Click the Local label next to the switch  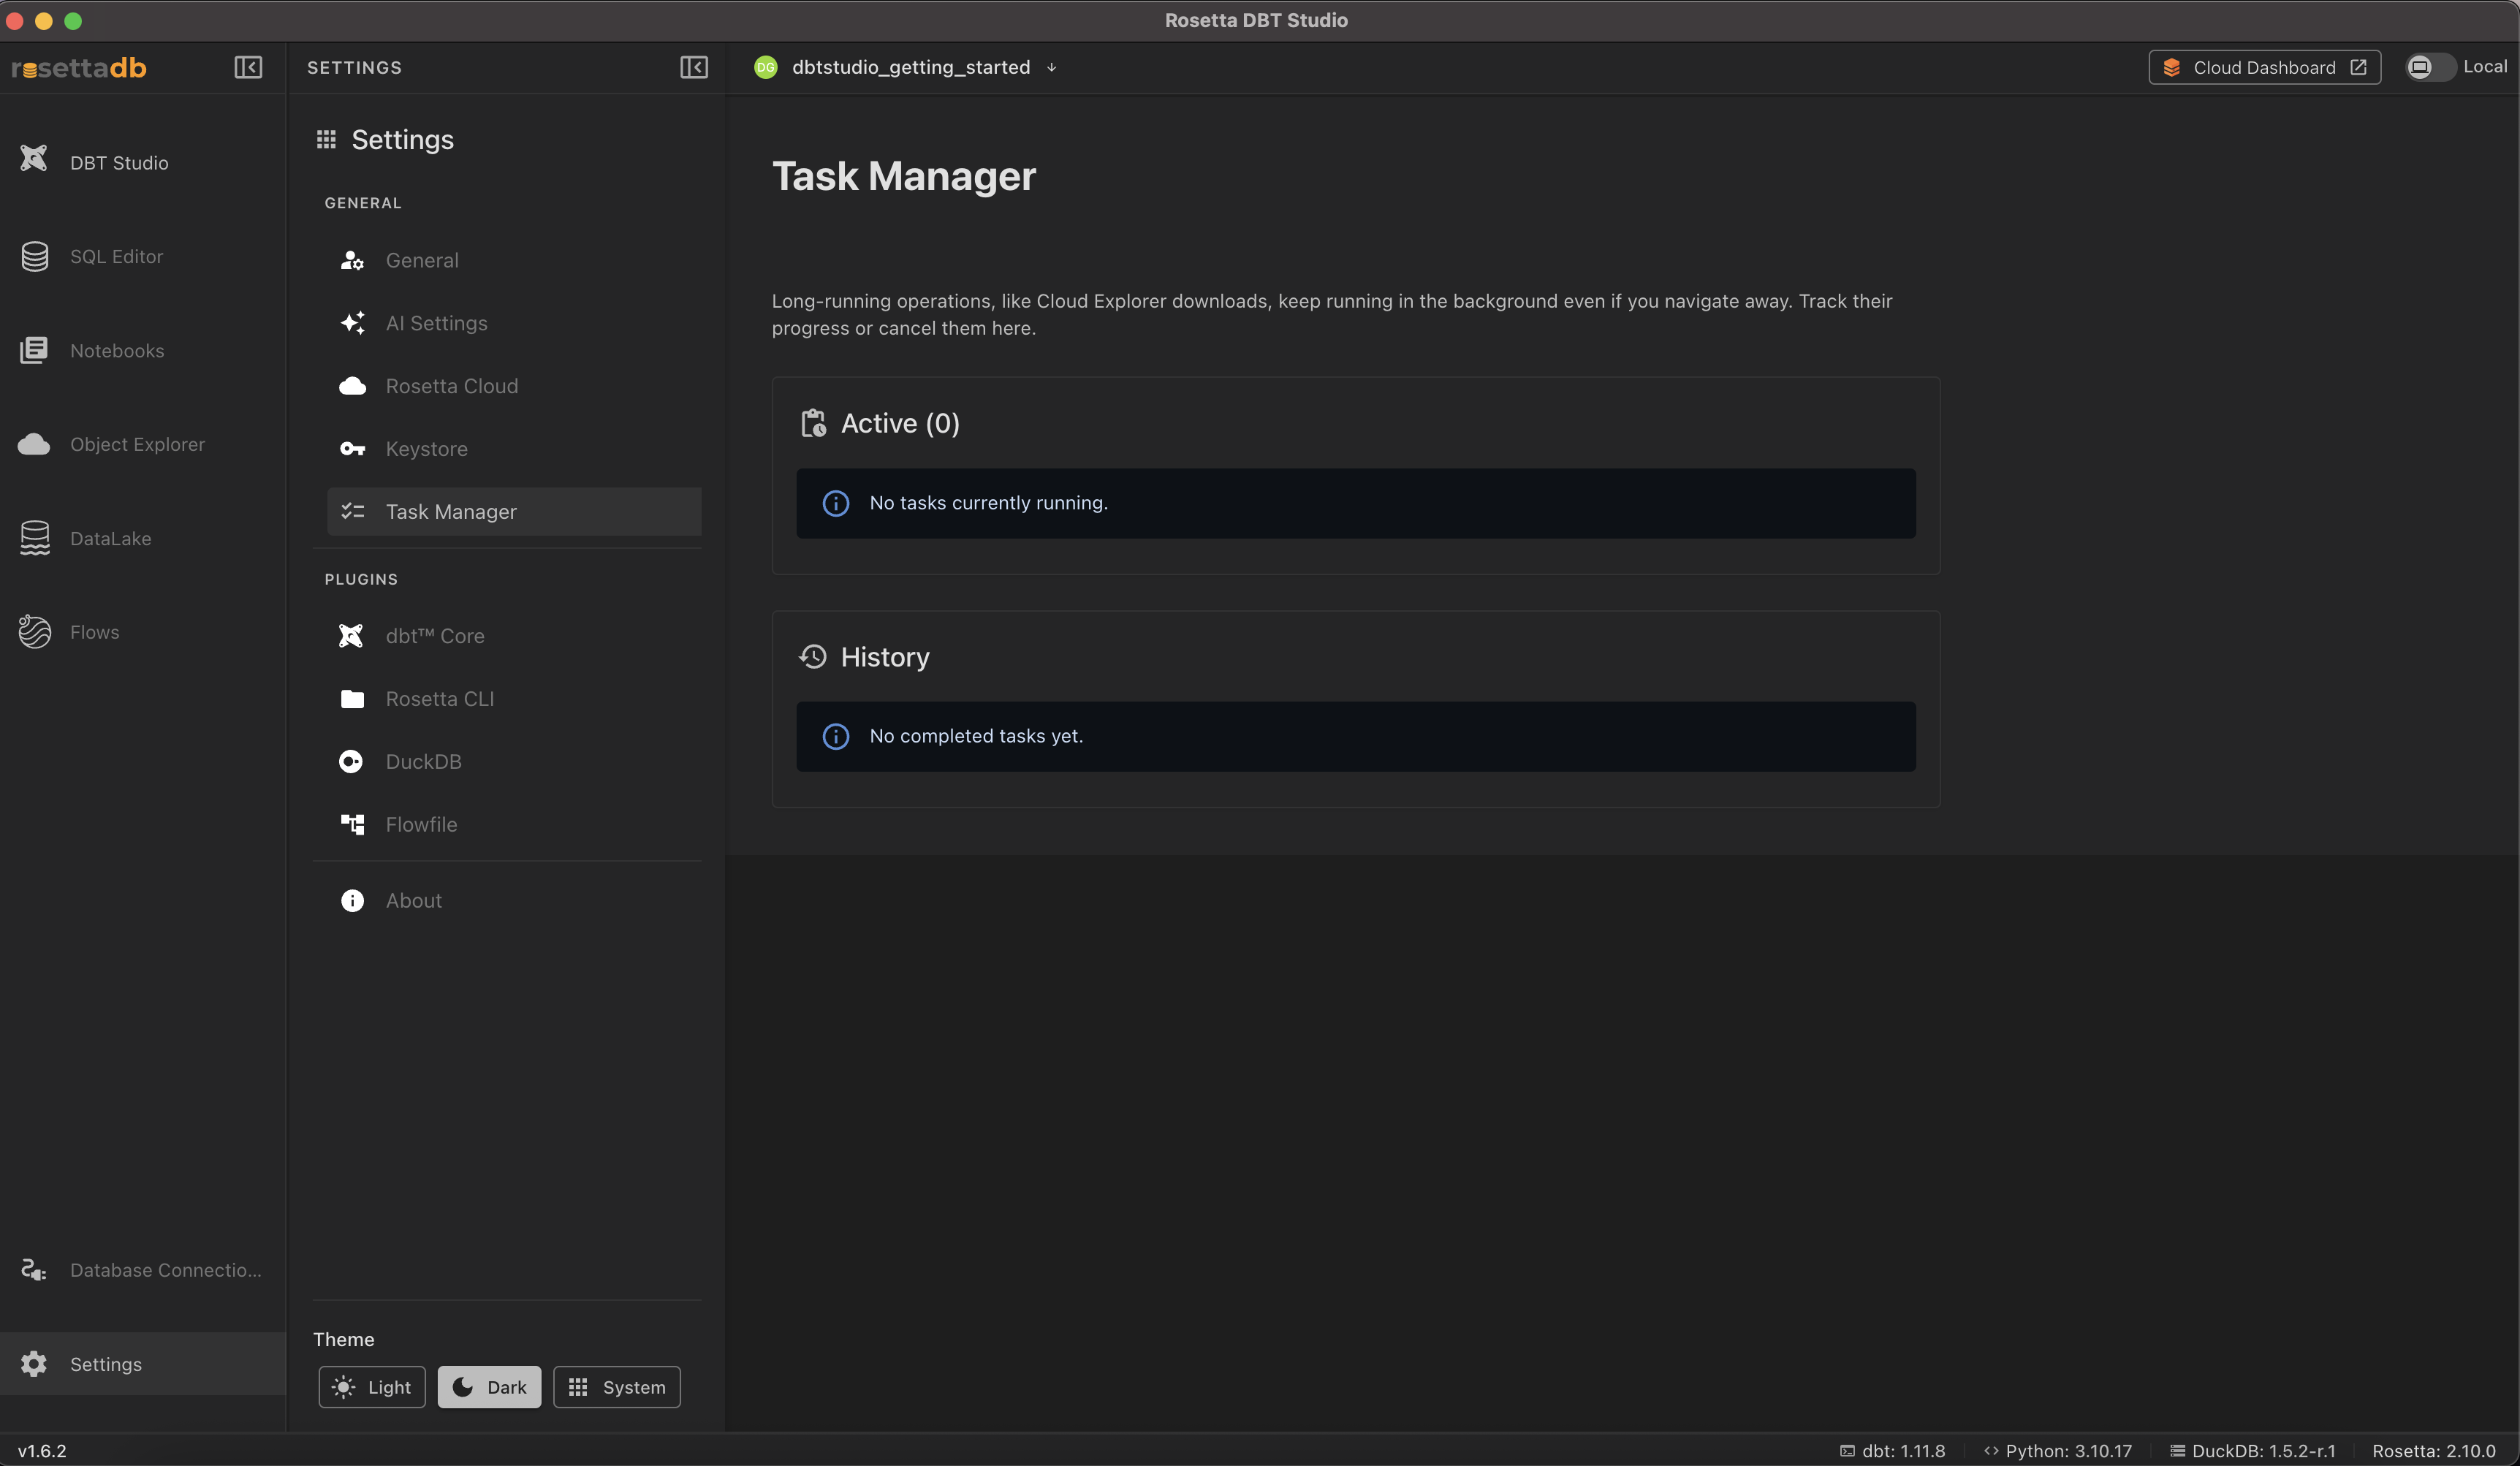pos(2485,66)
